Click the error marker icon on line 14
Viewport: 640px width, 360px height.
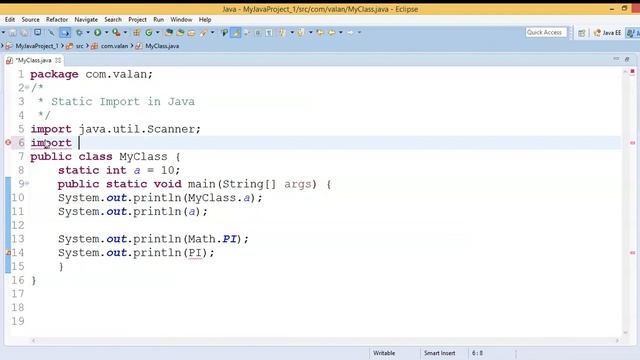tap(8, 253)
